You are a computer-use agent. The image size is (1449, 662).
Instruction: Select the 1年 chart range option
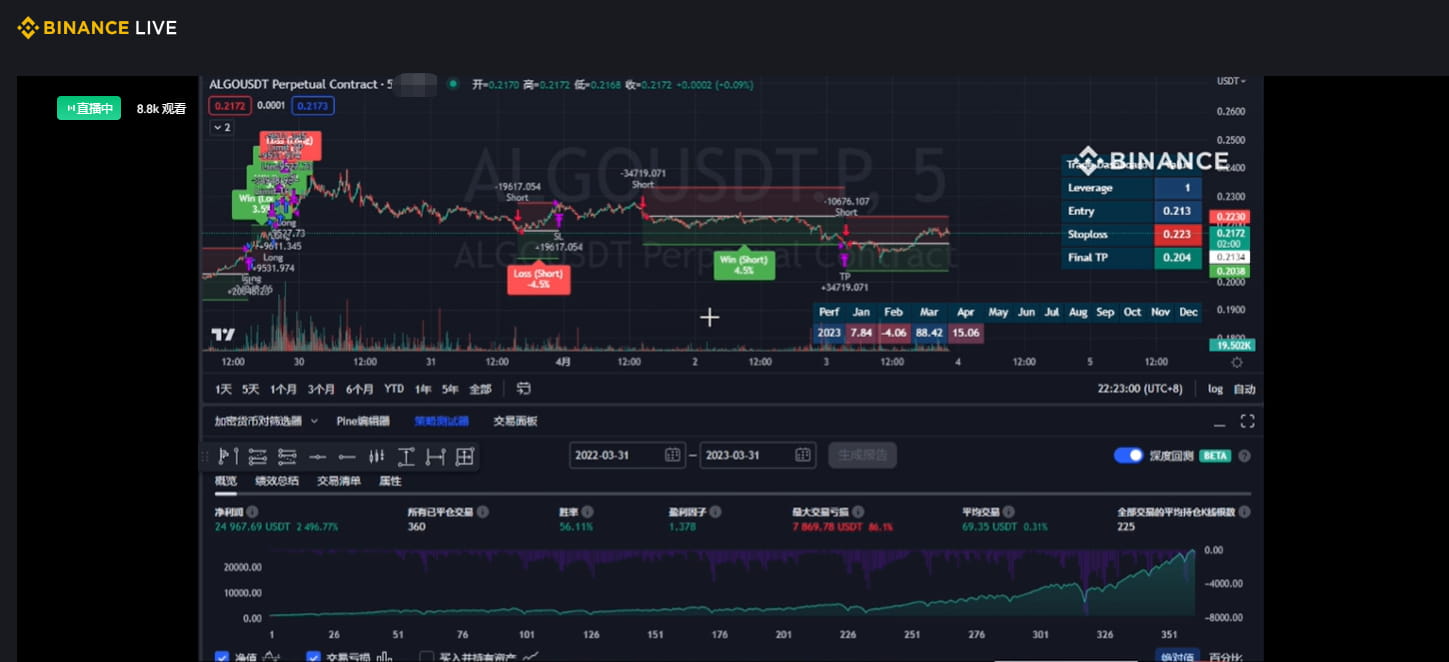click(425, 389)
